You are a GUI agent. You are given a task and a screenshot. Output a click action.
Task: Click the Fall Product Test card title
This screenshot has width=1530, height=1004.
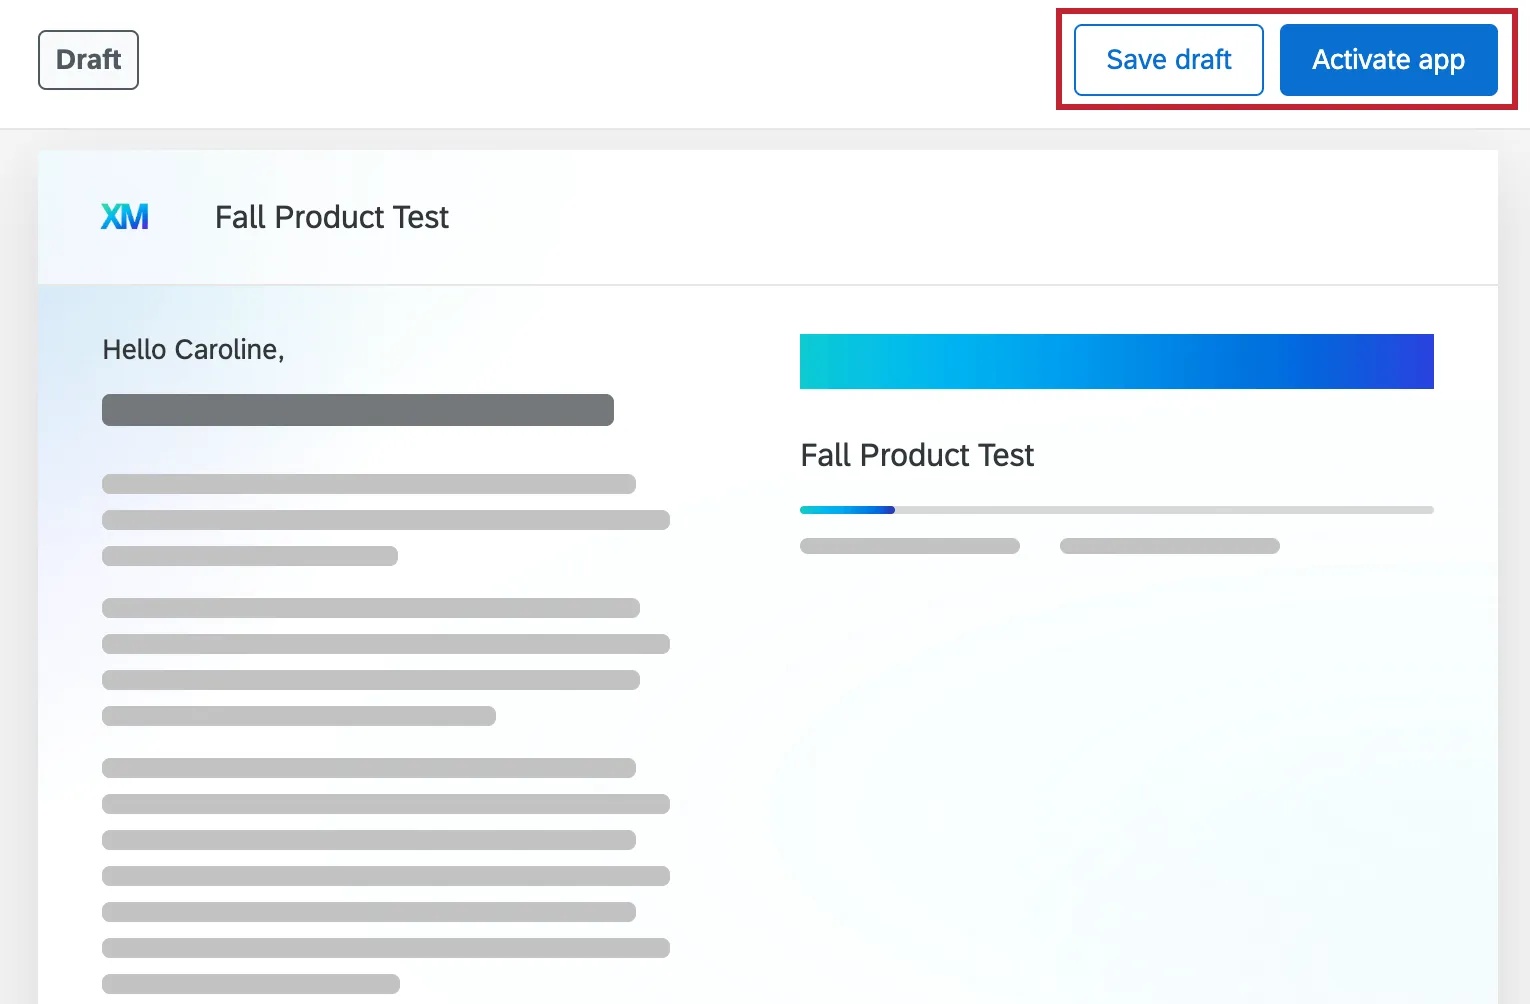pos(916,455)
